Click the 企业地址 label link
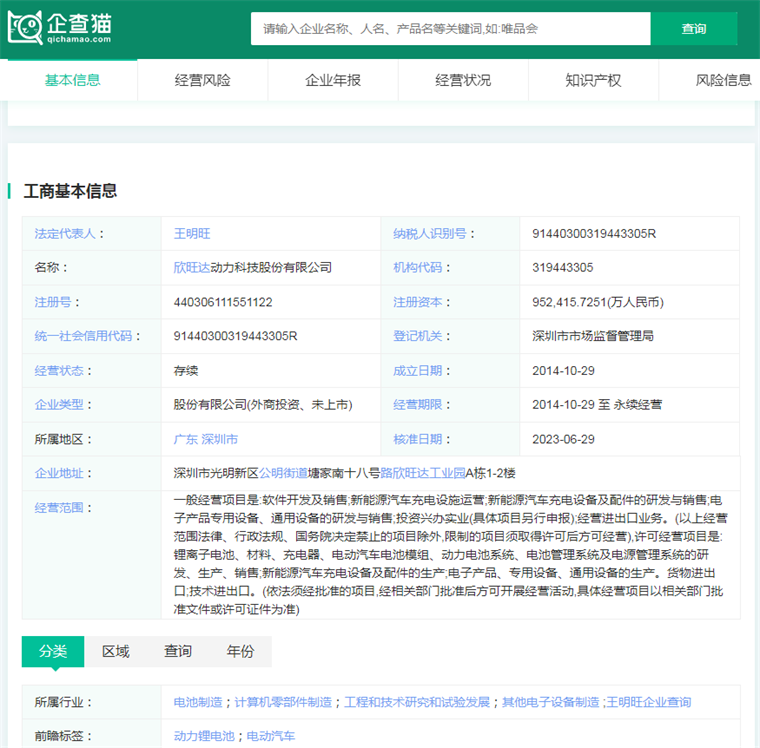 59,473
